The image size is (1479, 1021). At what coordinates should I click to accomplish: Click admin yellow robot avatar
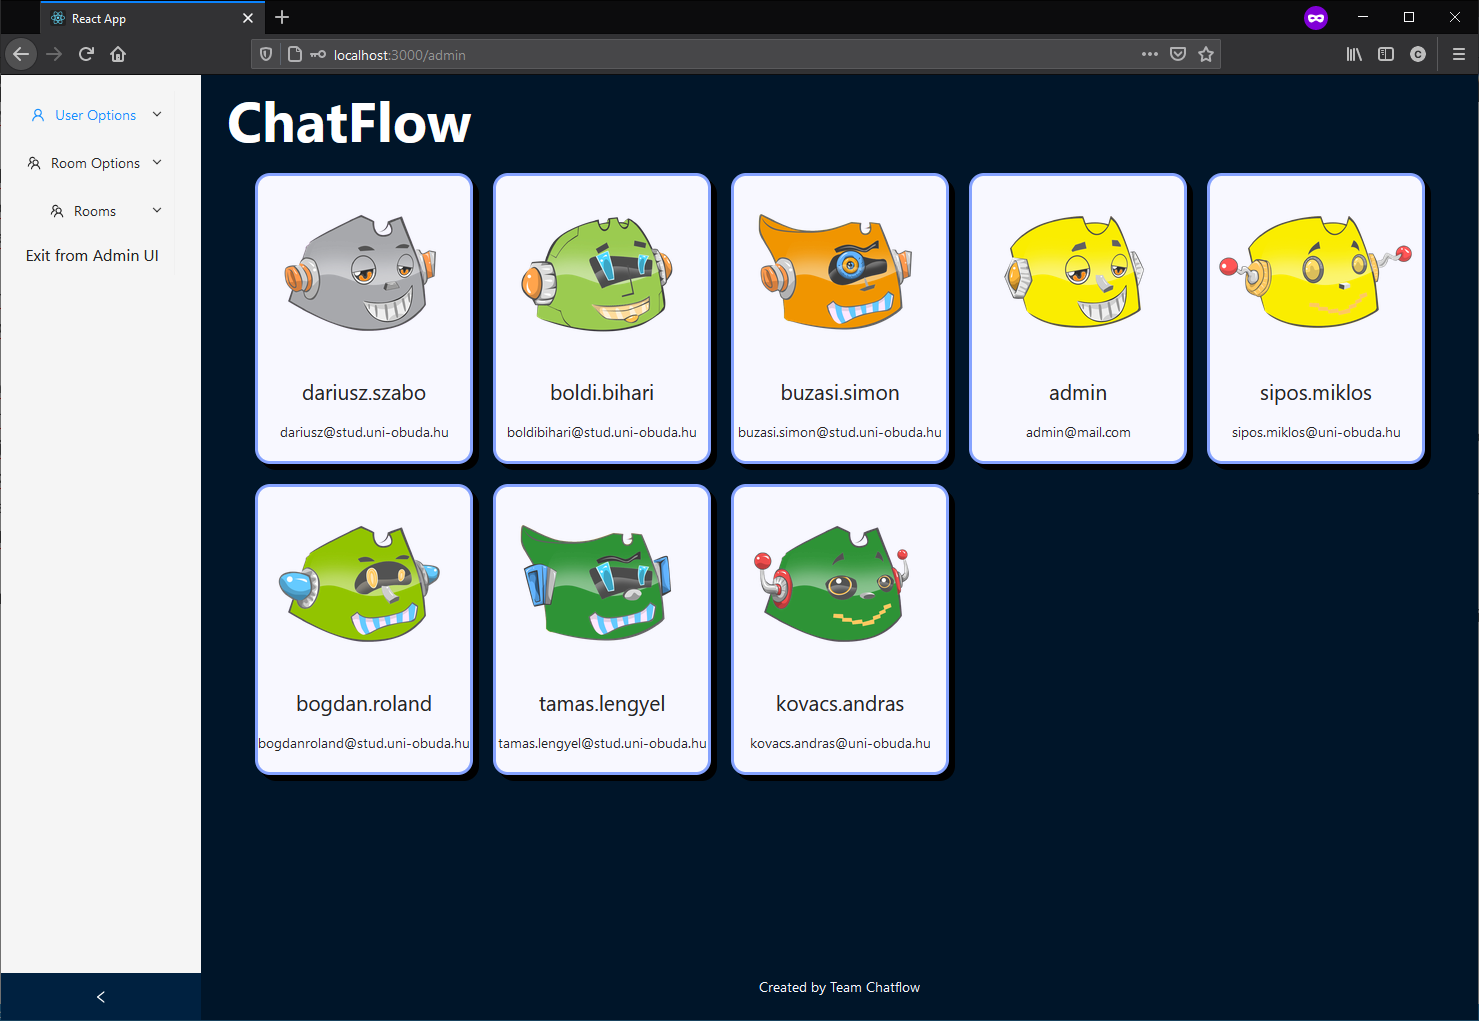(1075, 271)
